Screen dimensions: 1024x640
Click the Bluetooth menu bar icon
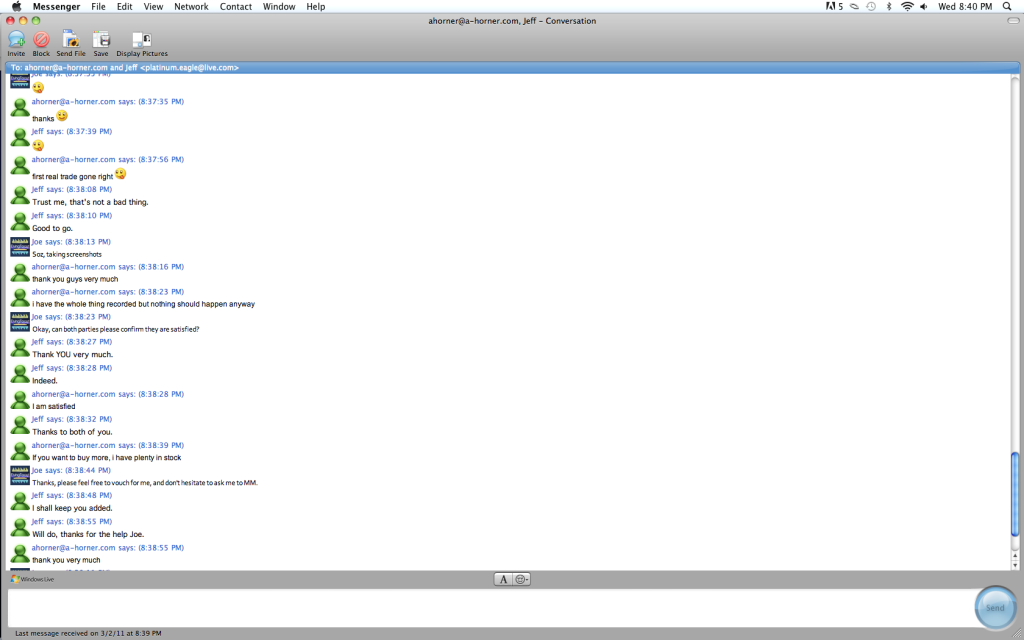pyautogui.click(x=888, y=7)
